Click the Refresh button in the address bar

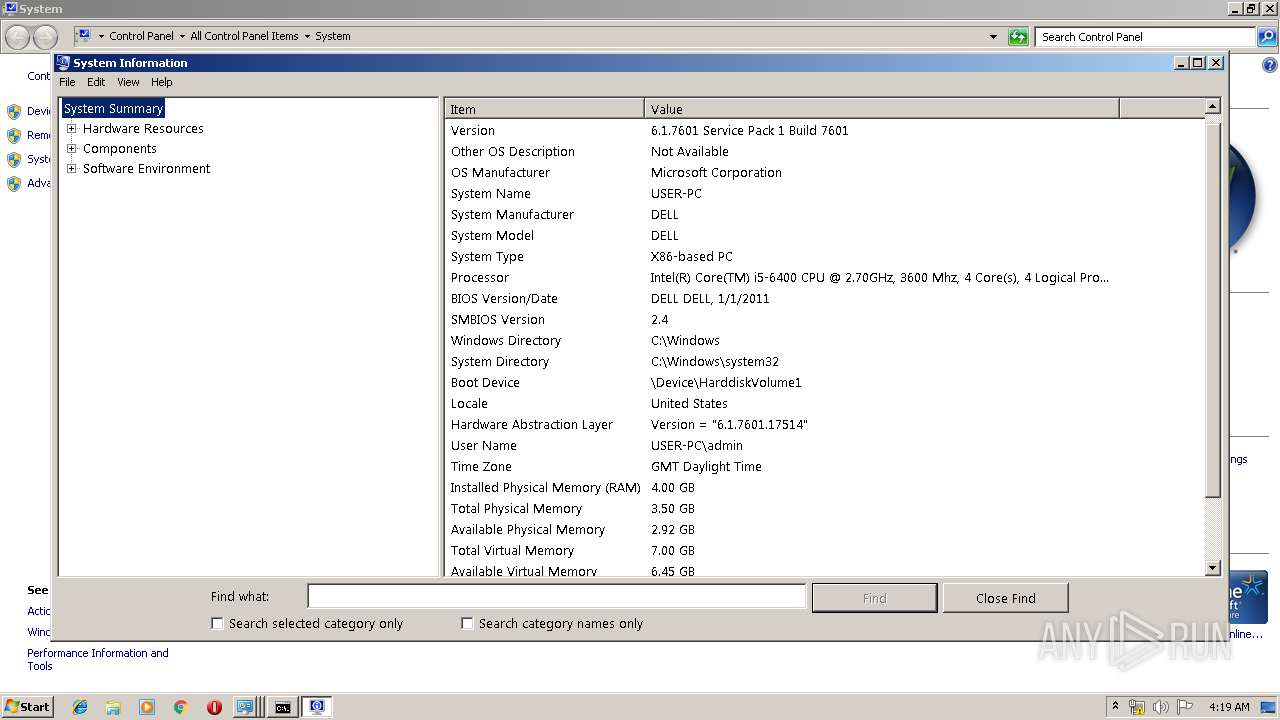click(x=1018, y=37)
